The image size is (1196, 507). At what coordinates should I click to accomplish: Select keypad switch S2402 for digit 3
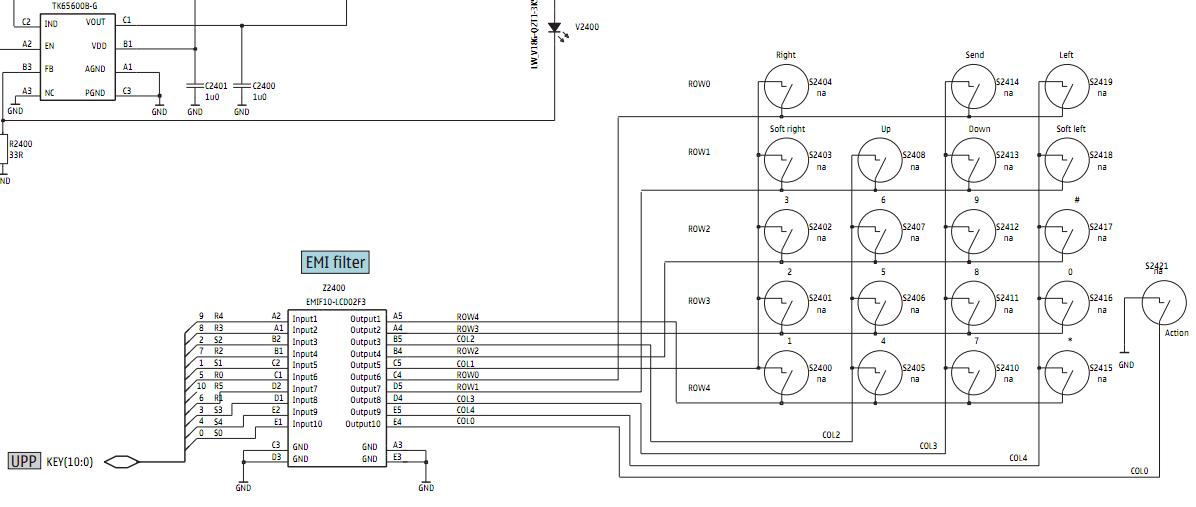[x=785, y=232]
